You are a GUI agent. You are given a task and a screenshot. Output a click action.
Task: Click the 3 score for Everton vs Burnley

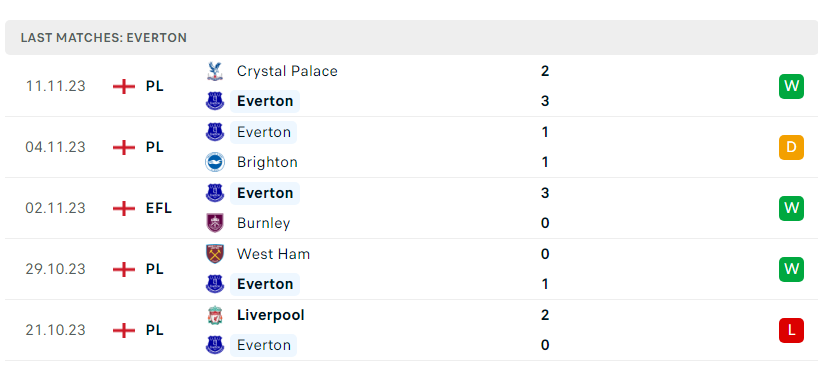click(x=545, y=193)
